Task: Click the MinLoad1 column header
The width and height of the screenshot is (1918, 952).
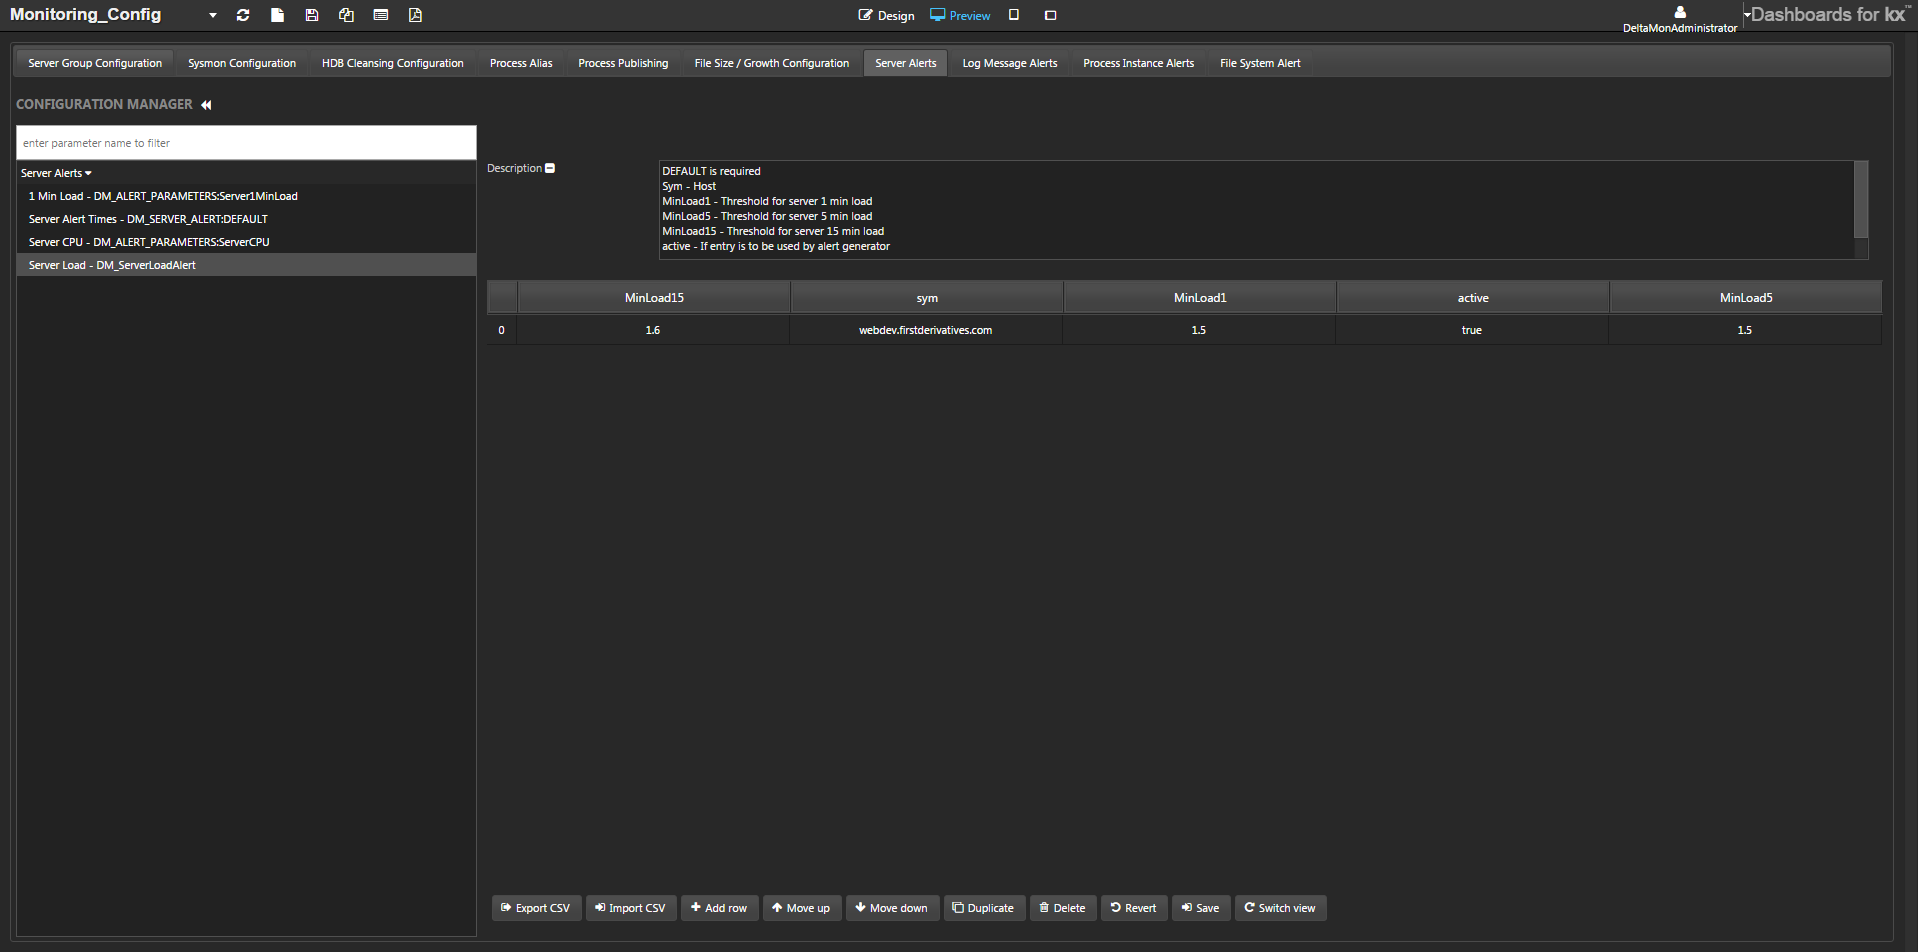Action: pos(1200,298)
